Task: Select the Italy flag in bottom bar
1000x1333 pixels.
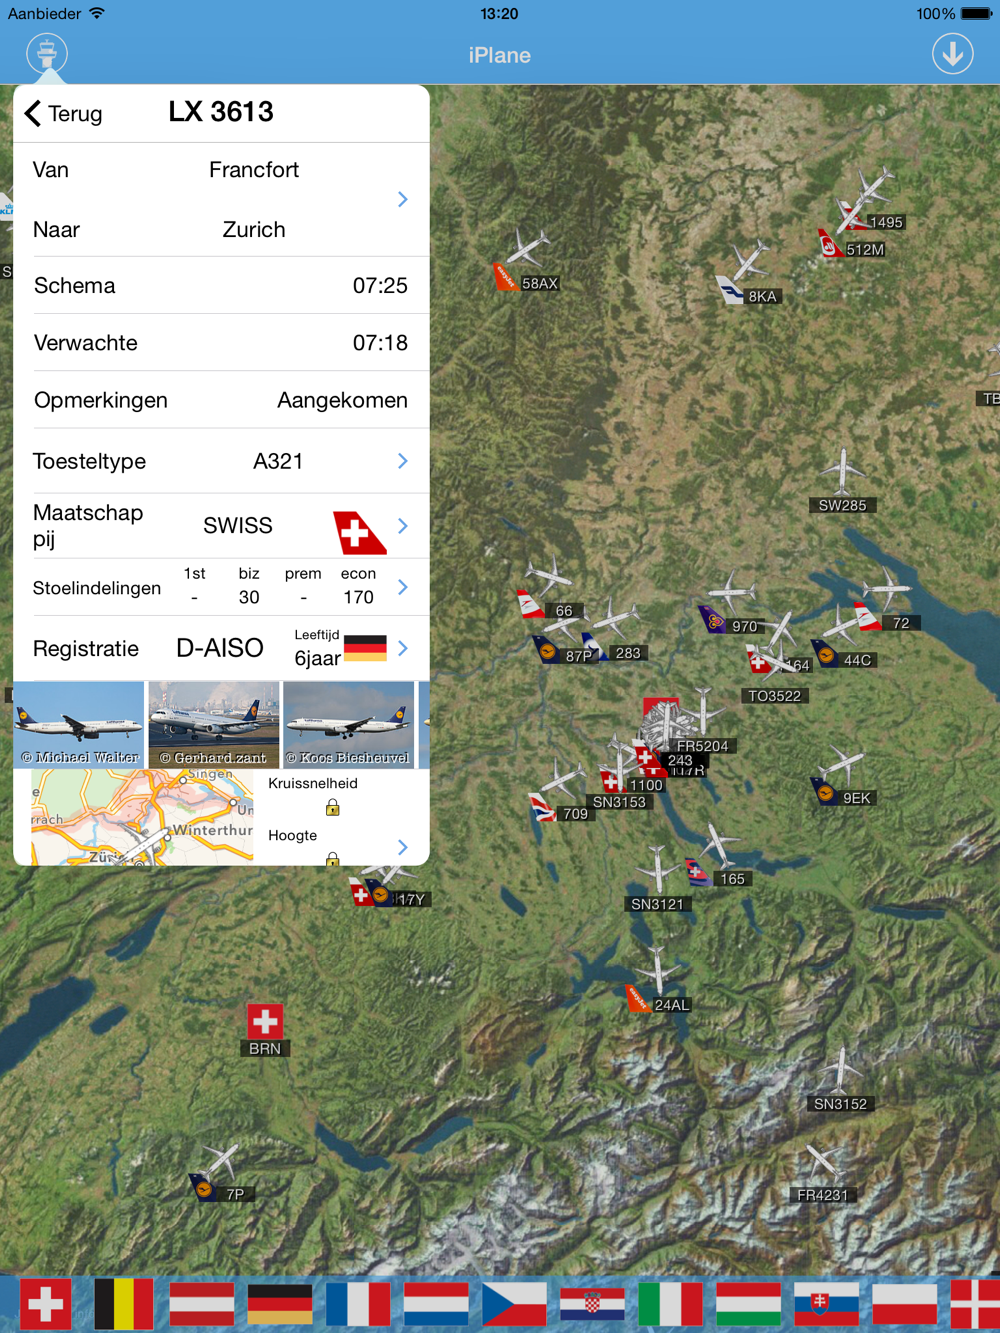Action: [670, 1304]
